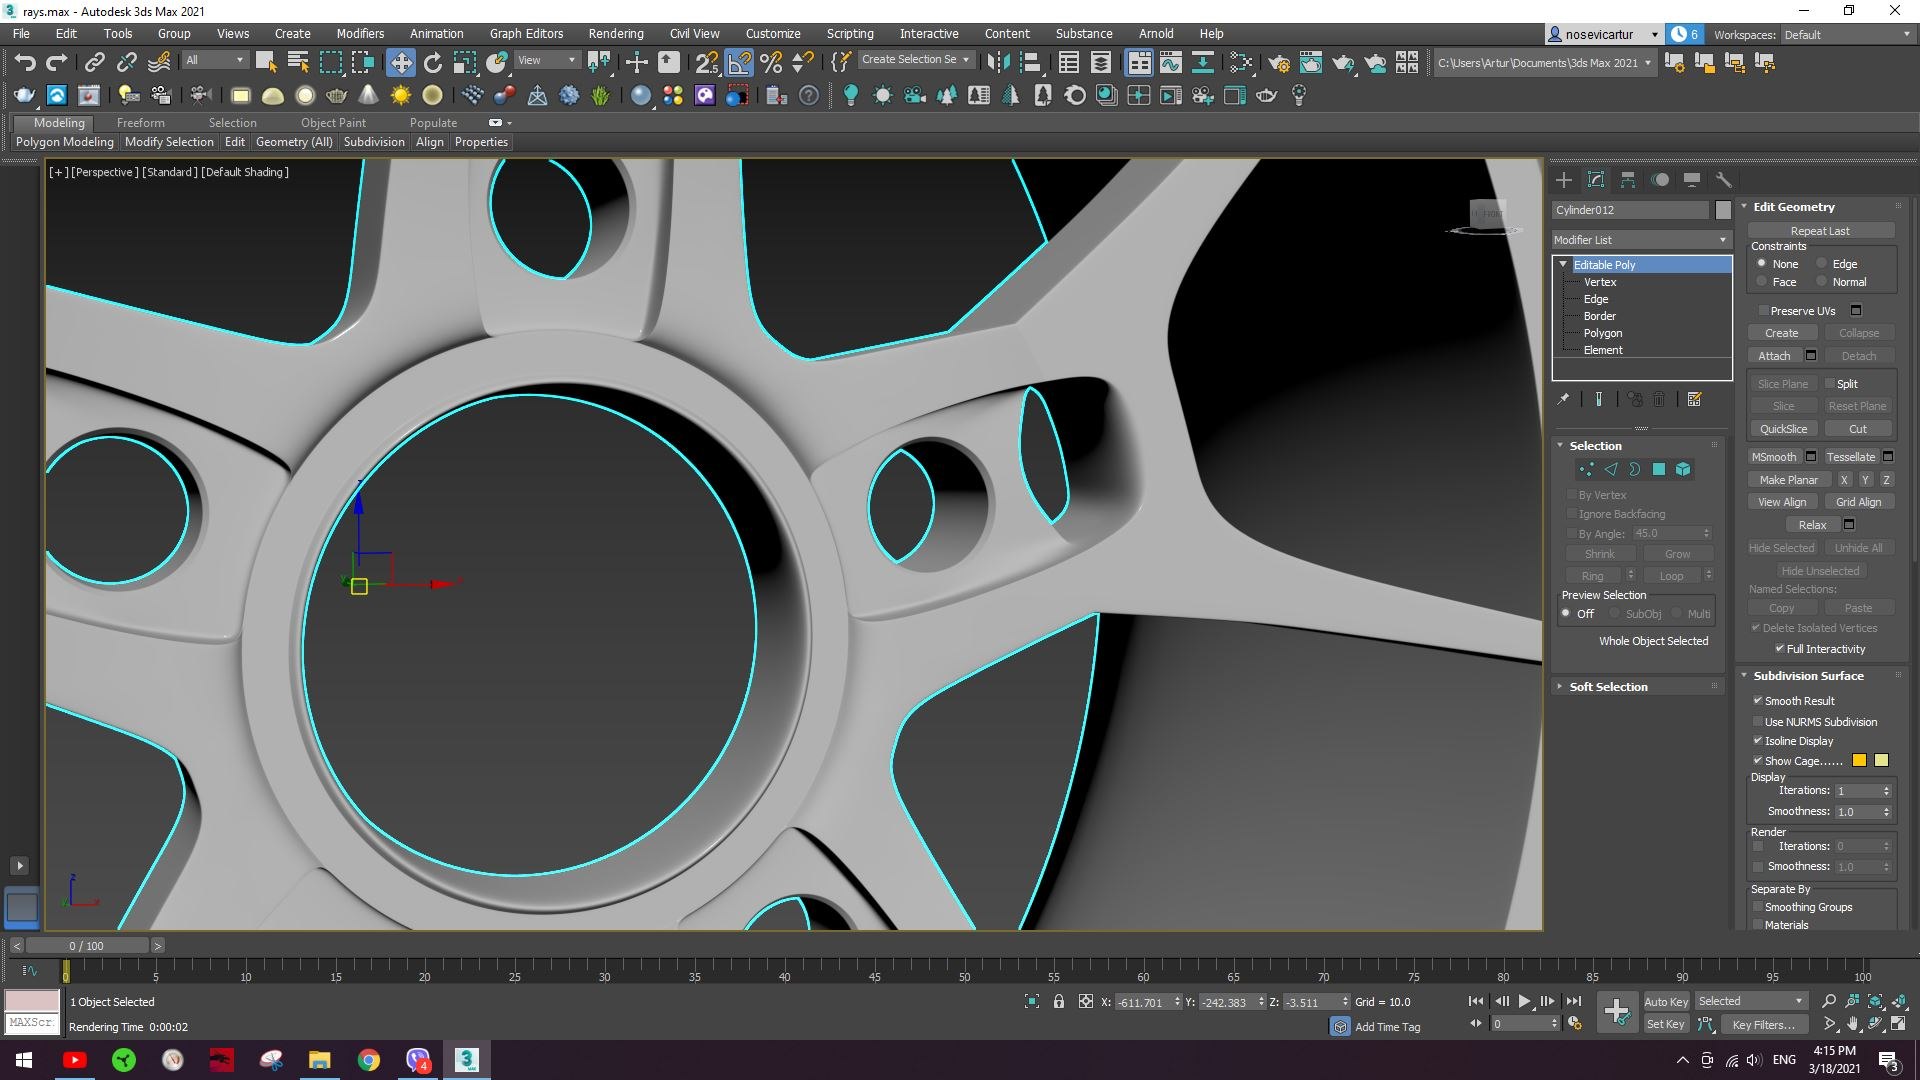Screen dimensions: 1920x1080
Task: Open the Polygon Modeling ribbon panel
Action: [65, 142]
